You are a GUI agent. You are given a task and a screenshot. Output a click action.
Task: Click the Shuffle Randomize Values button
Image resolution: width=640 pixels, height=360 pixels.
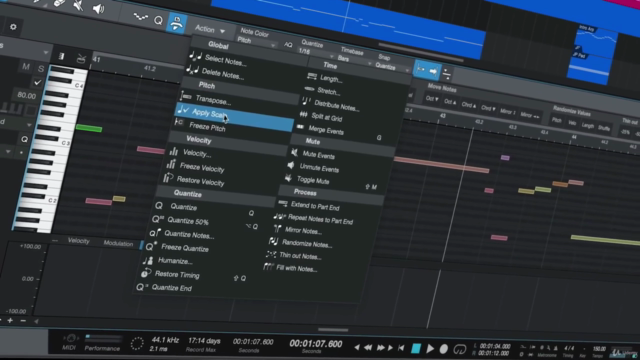tap(604, 128)
